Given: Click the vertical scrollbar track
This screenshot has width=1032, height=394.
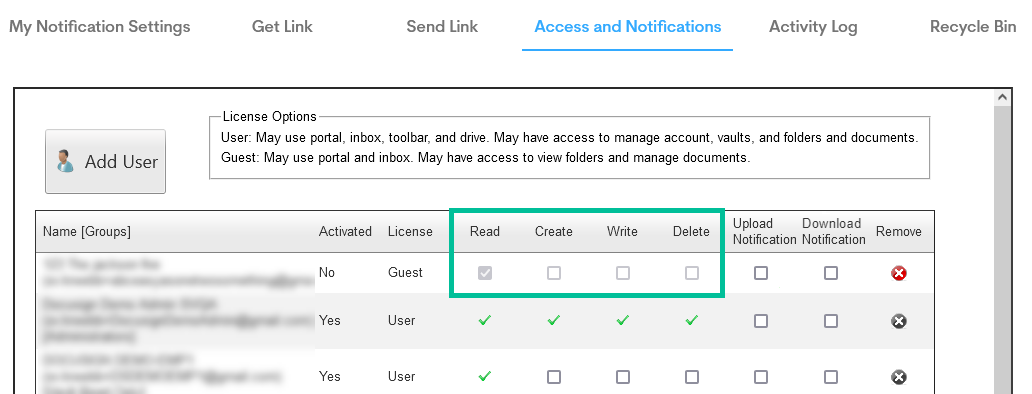Looking at the screenshot, I should pos(1002,250).
